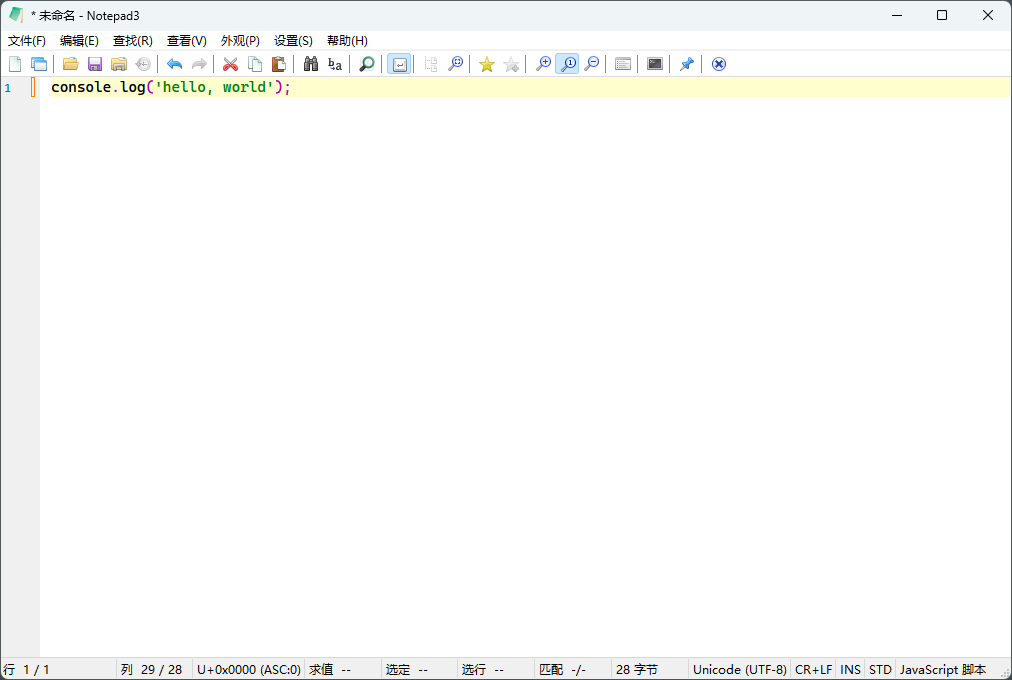The height and width of the screenshot is (680, 1012).
Task: Open the 查找(R) menu
Action: pos(132,41)
